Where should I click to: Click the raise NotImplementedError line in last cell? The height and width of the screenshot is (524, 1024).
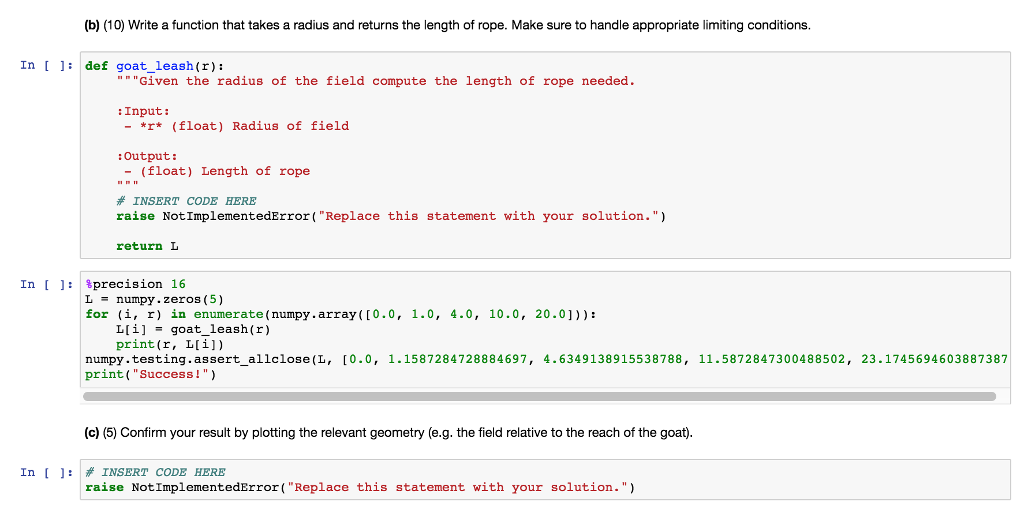[360, 487]
